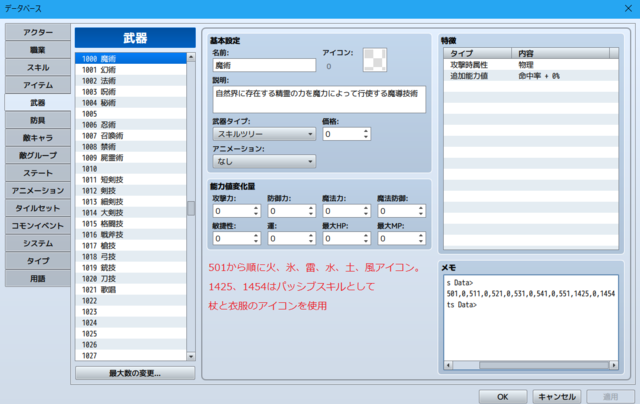Go to the 敵キャラ tab
The image size is (640, 404).
pyautogui.click(x=38, y=138)
